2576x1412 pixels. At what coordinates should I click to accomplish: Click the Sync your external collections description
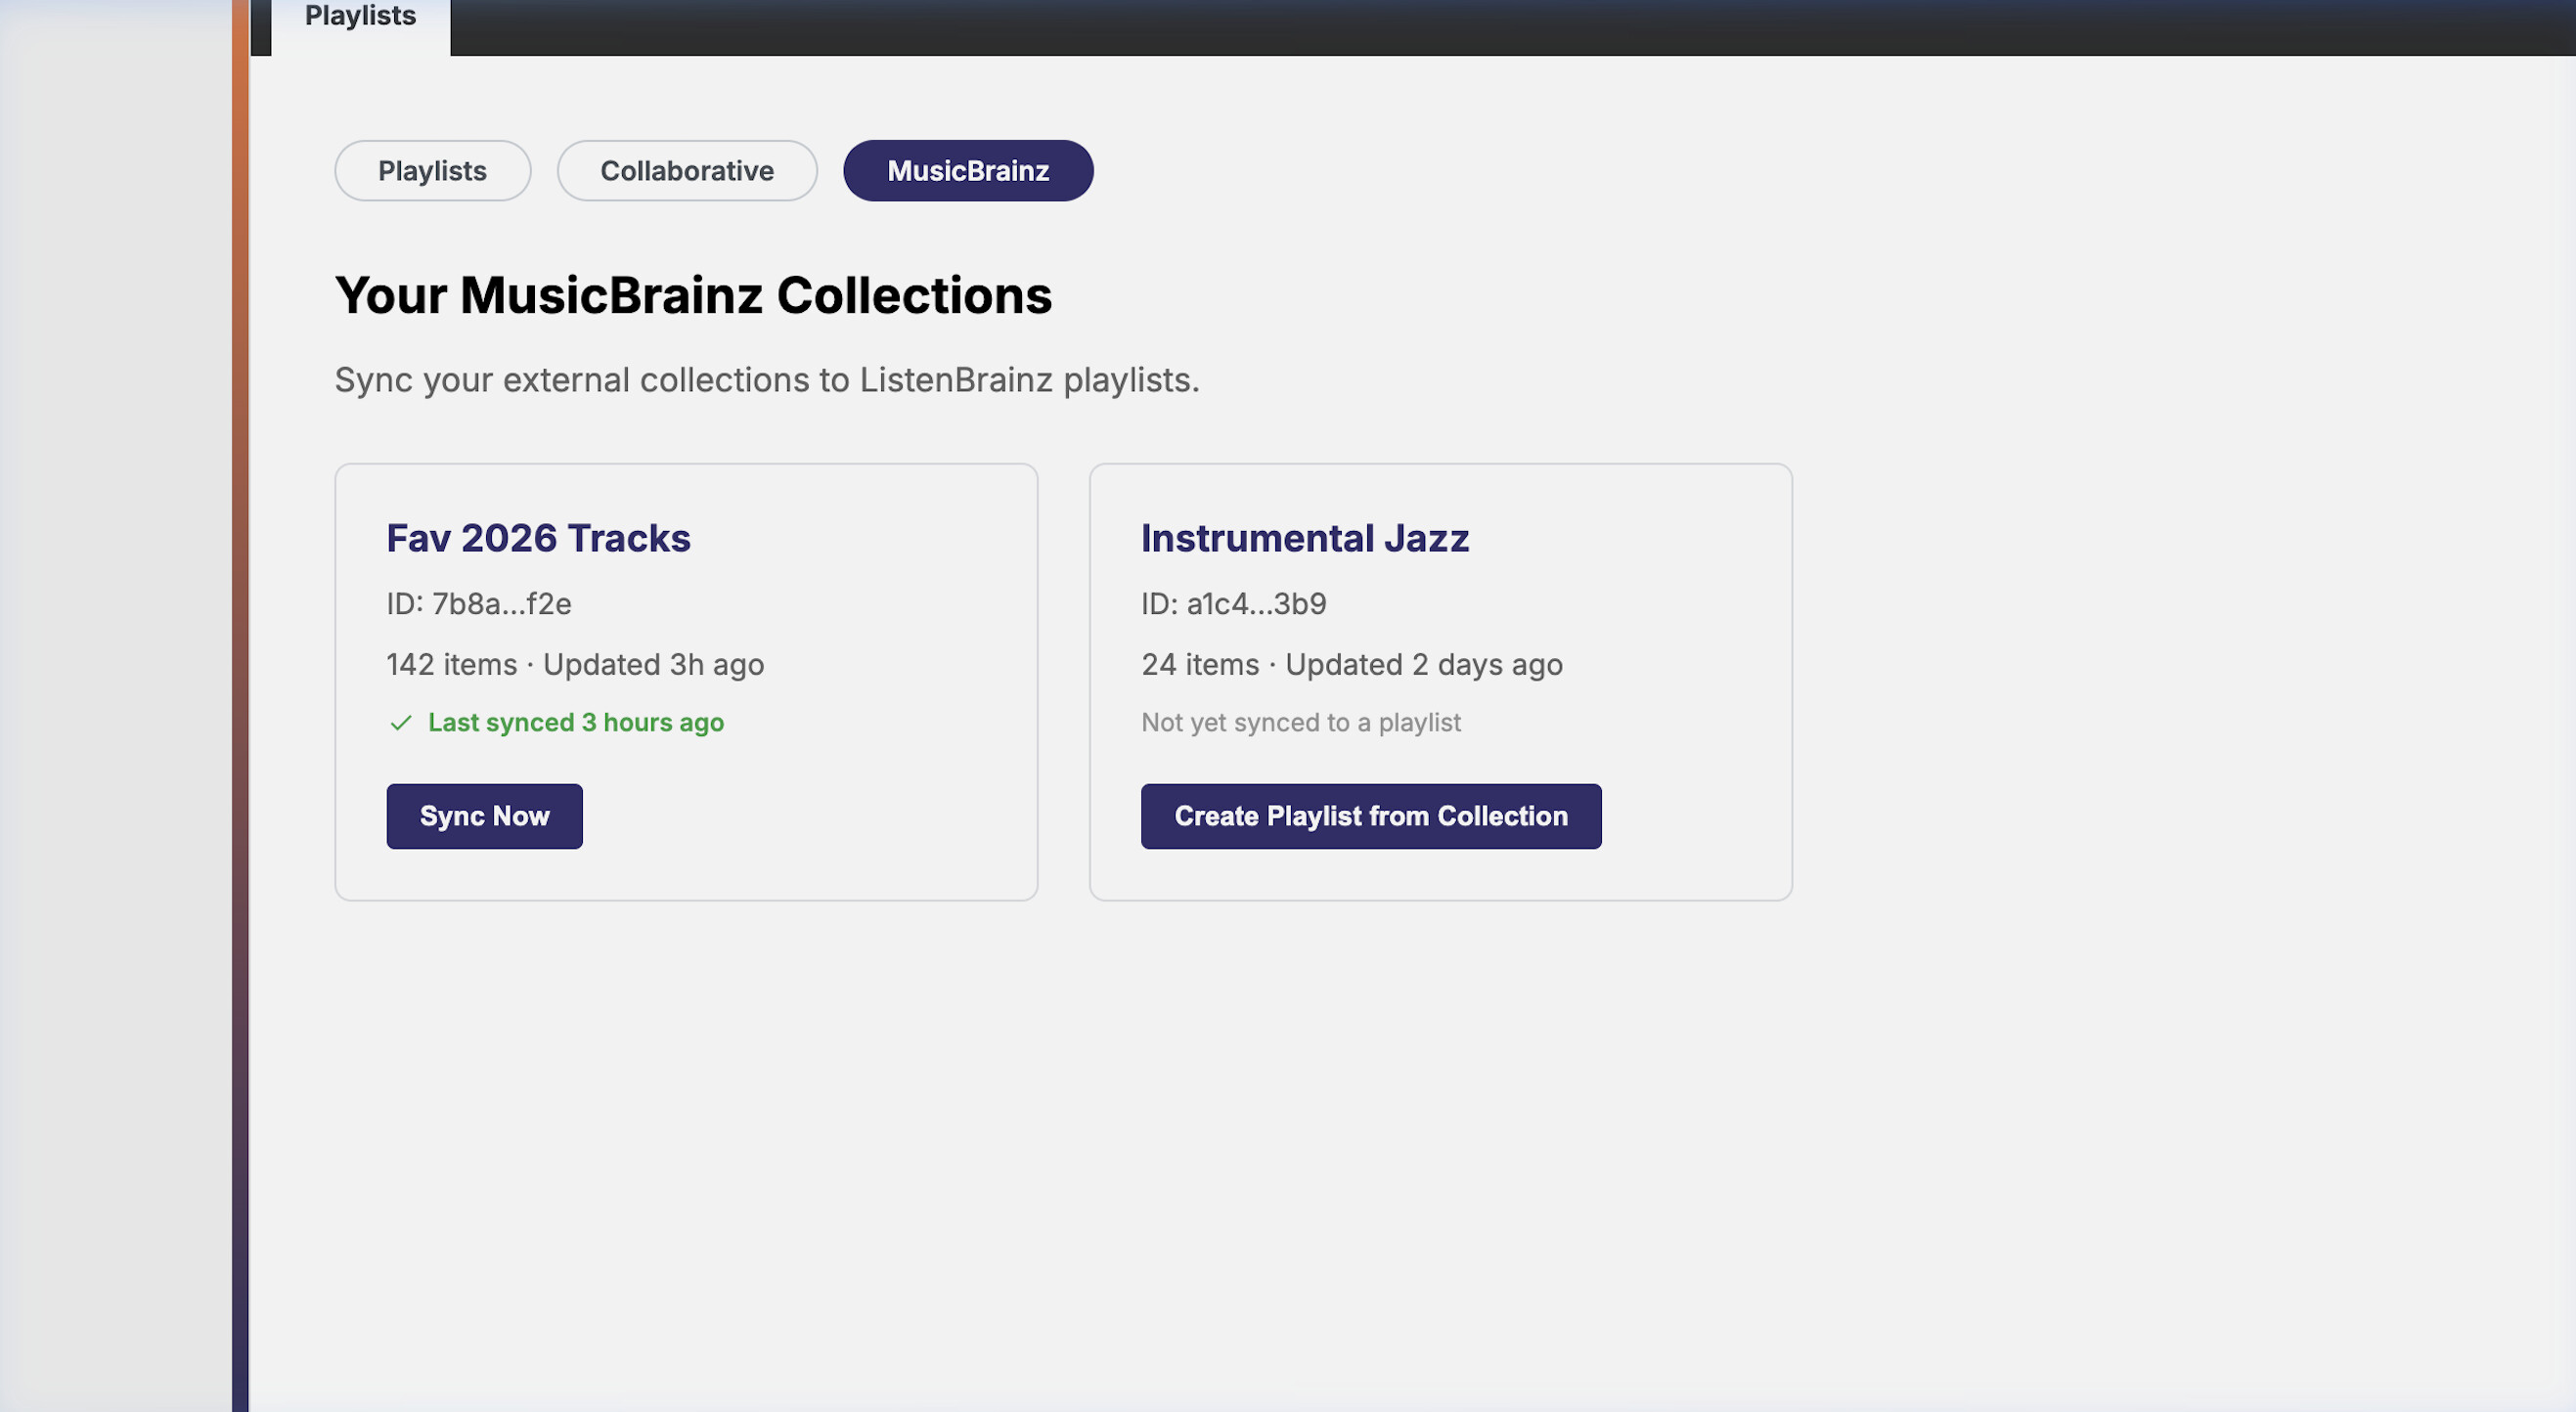pos(766,381)
